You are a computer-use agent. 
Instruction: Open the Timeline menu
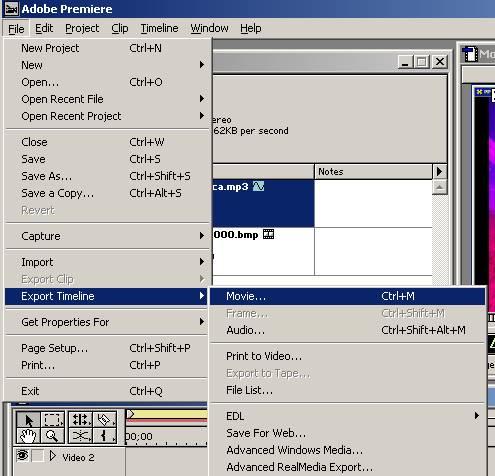coord(159,29)
